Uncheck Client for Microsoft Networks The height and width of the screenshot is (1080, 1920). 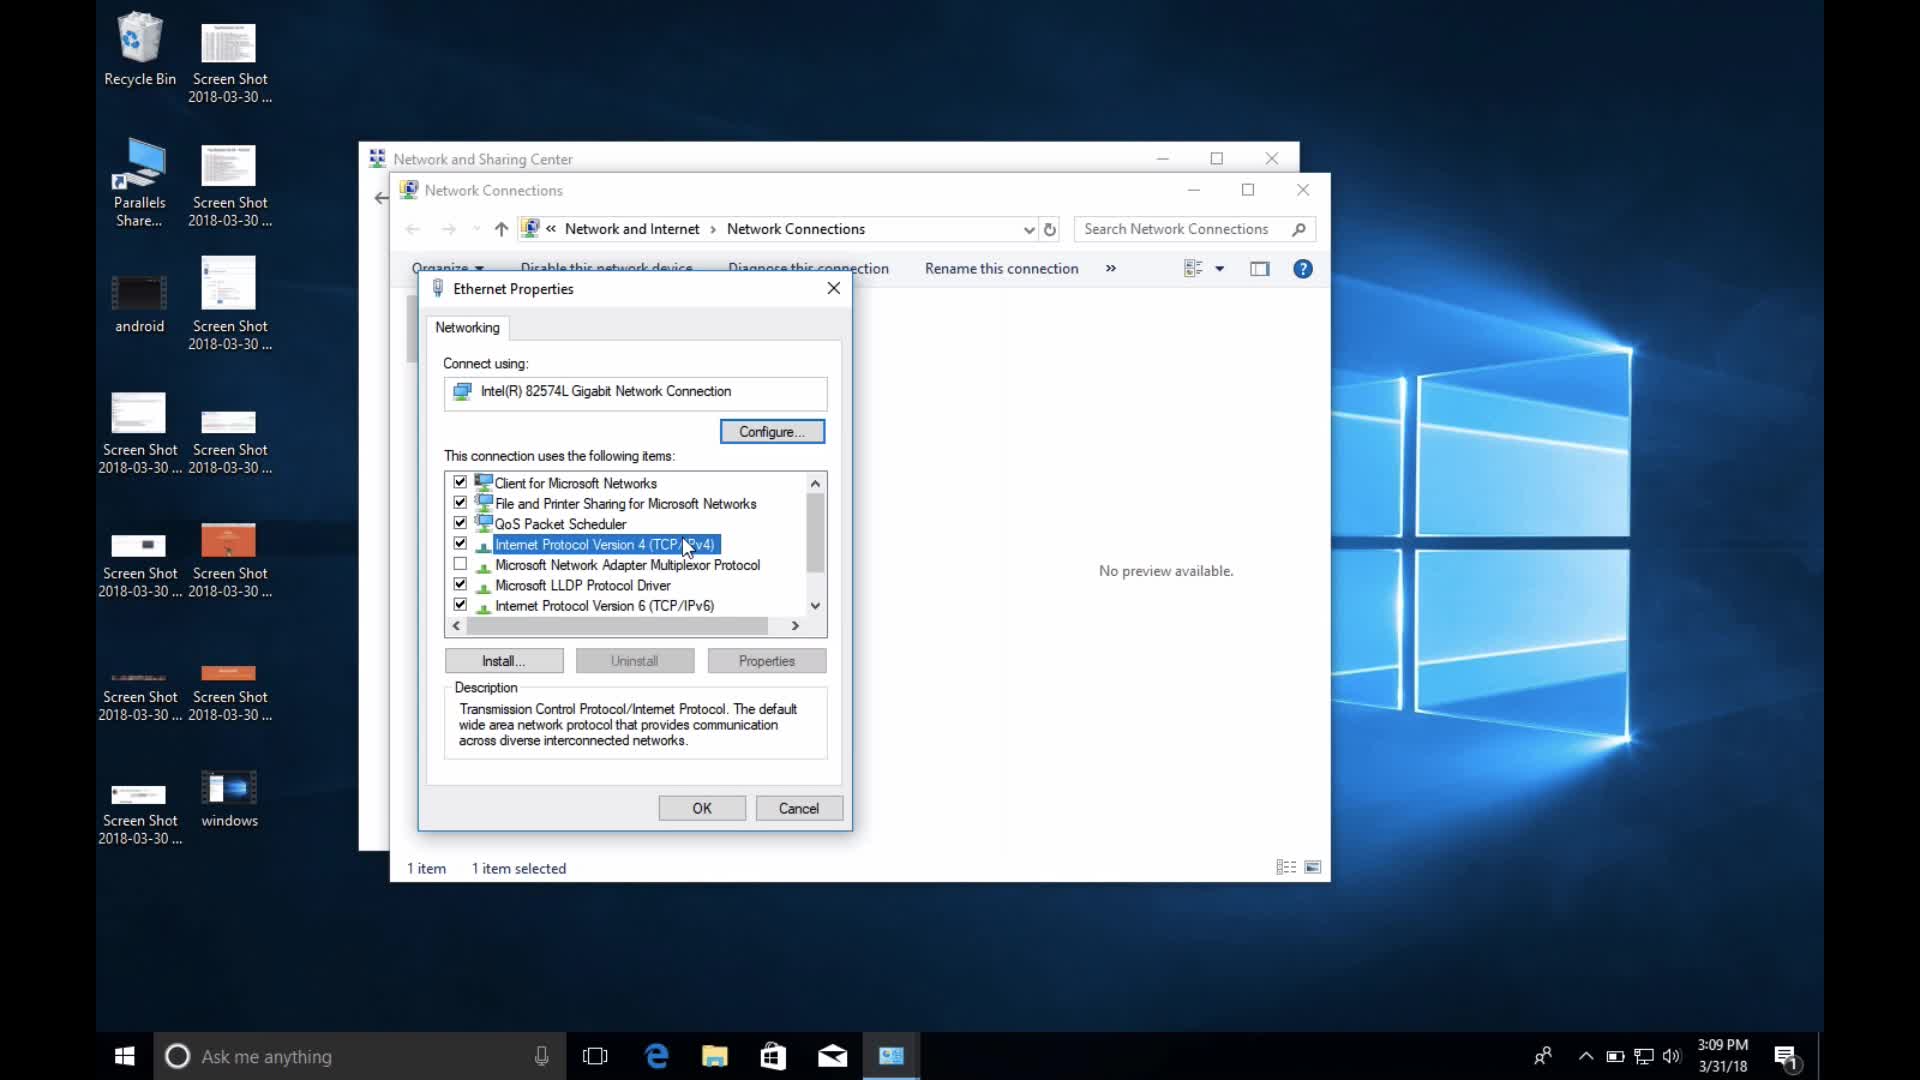pos(460,482)
